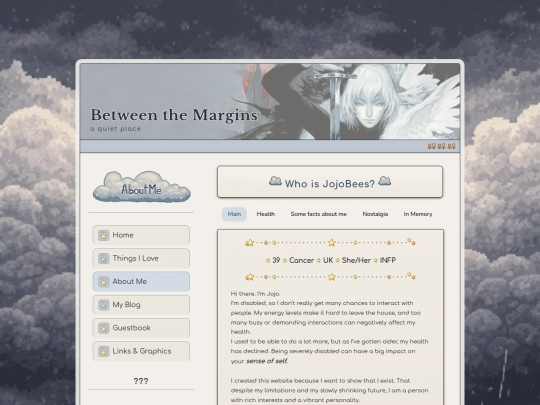Screen dimensions: 540x405
Task: Click the Between the Margins site title
Action: pos(174,115)
